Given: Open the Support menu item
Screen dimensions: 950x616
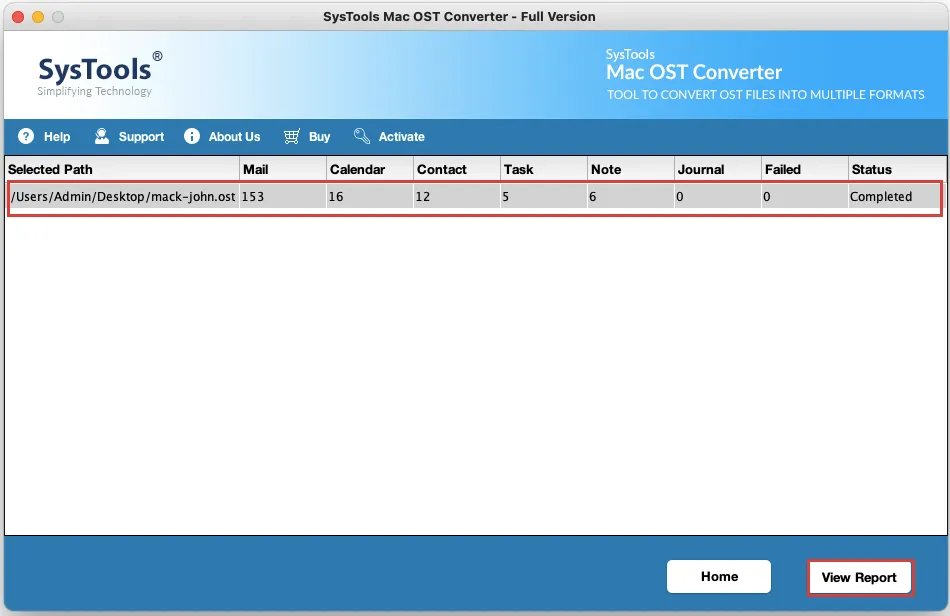Looking at the screenshot, I should pyautogui.click(x=141, y=137).
